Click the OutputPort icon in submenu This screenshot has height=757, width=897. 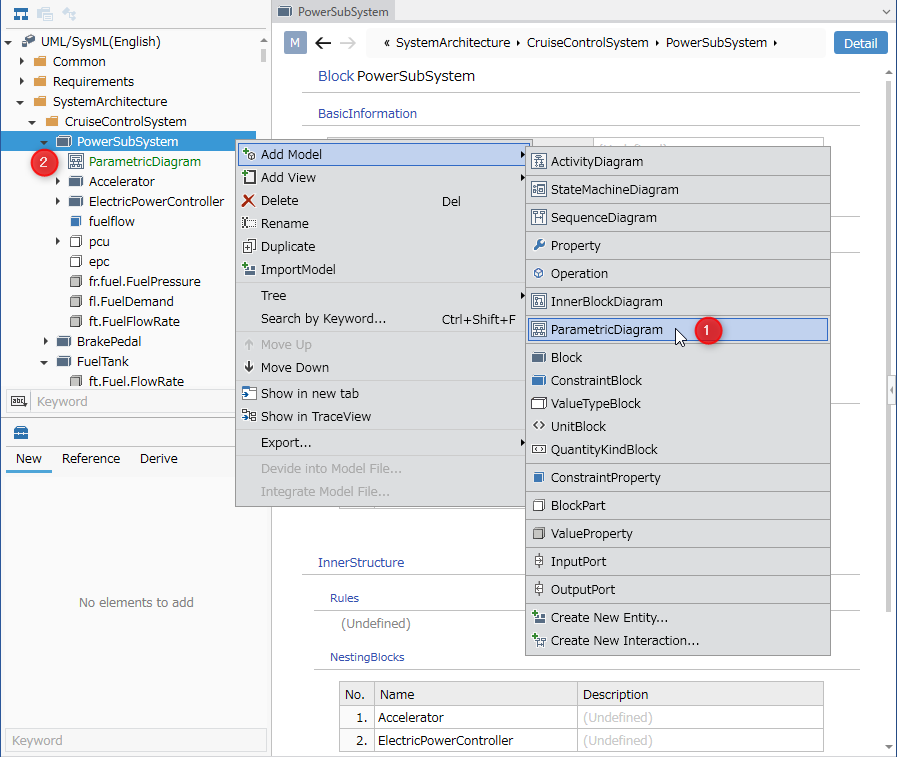coord(538,589)
